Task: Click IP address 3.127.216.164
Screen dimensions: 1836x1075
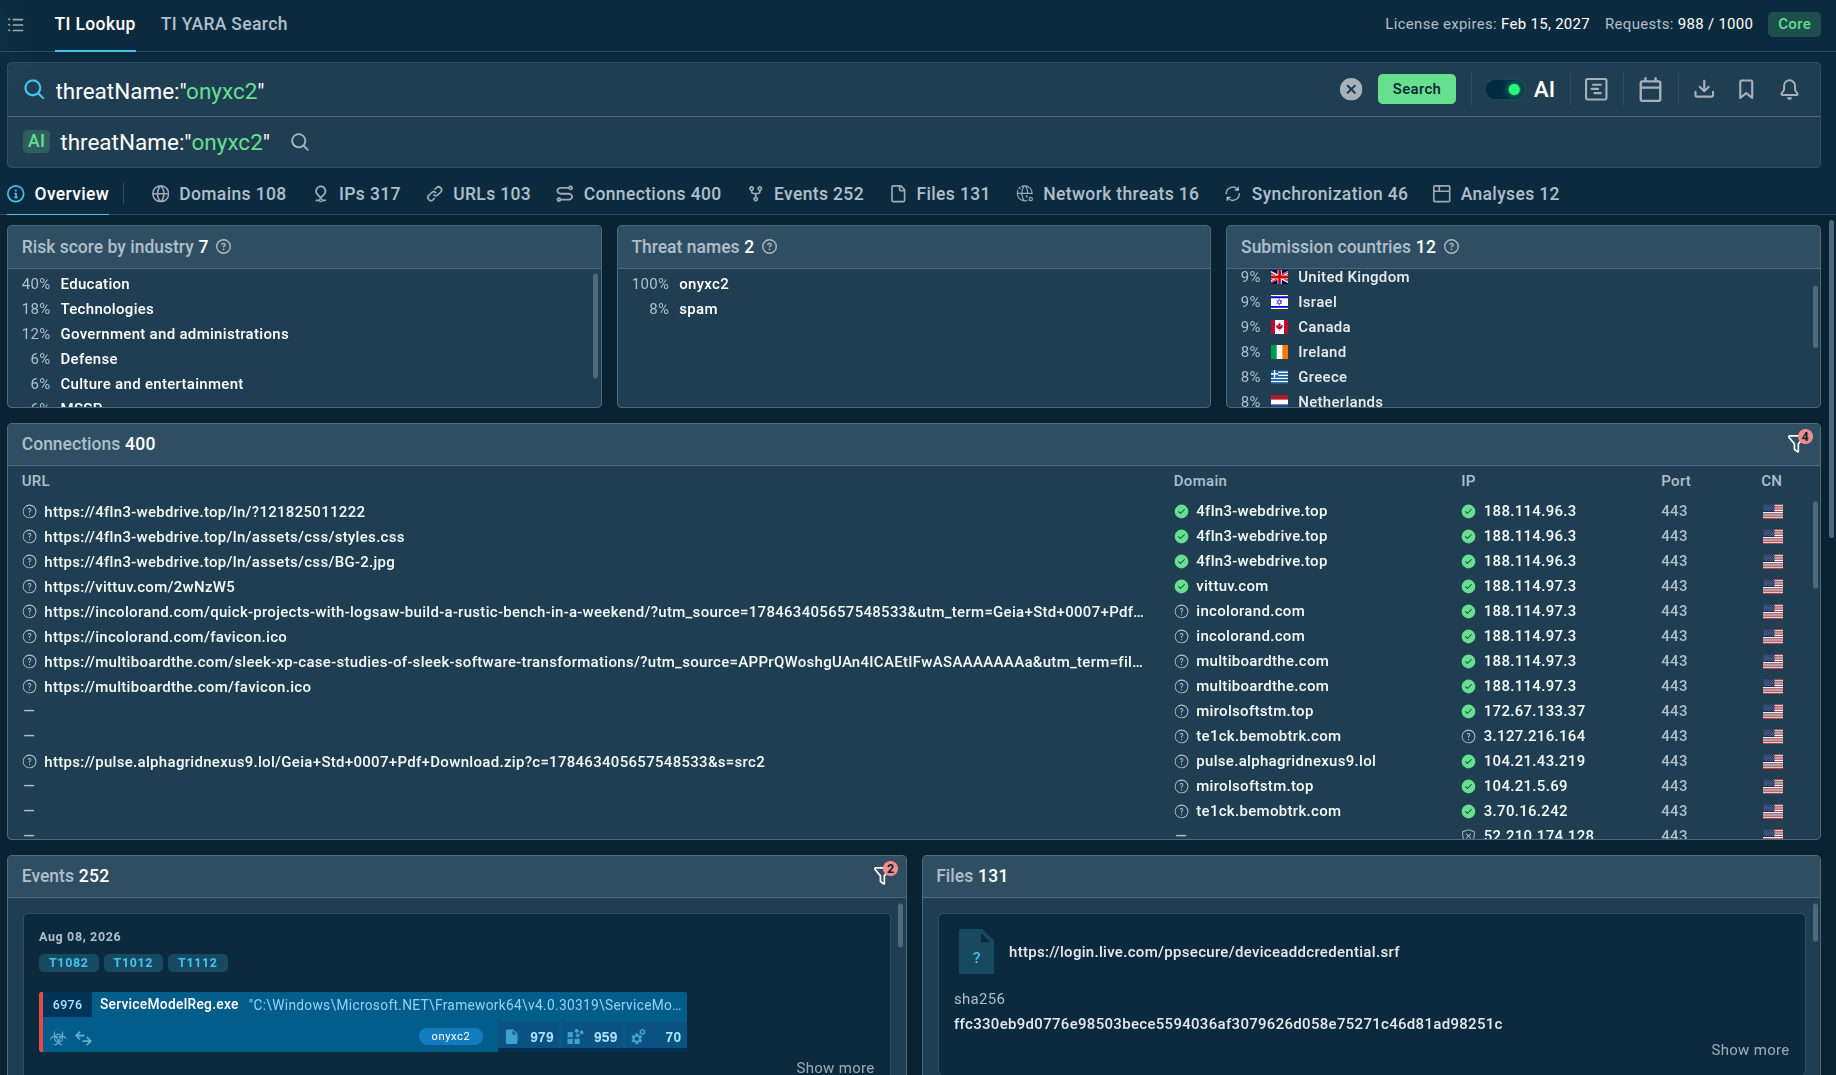Action: coord(1534,736)
